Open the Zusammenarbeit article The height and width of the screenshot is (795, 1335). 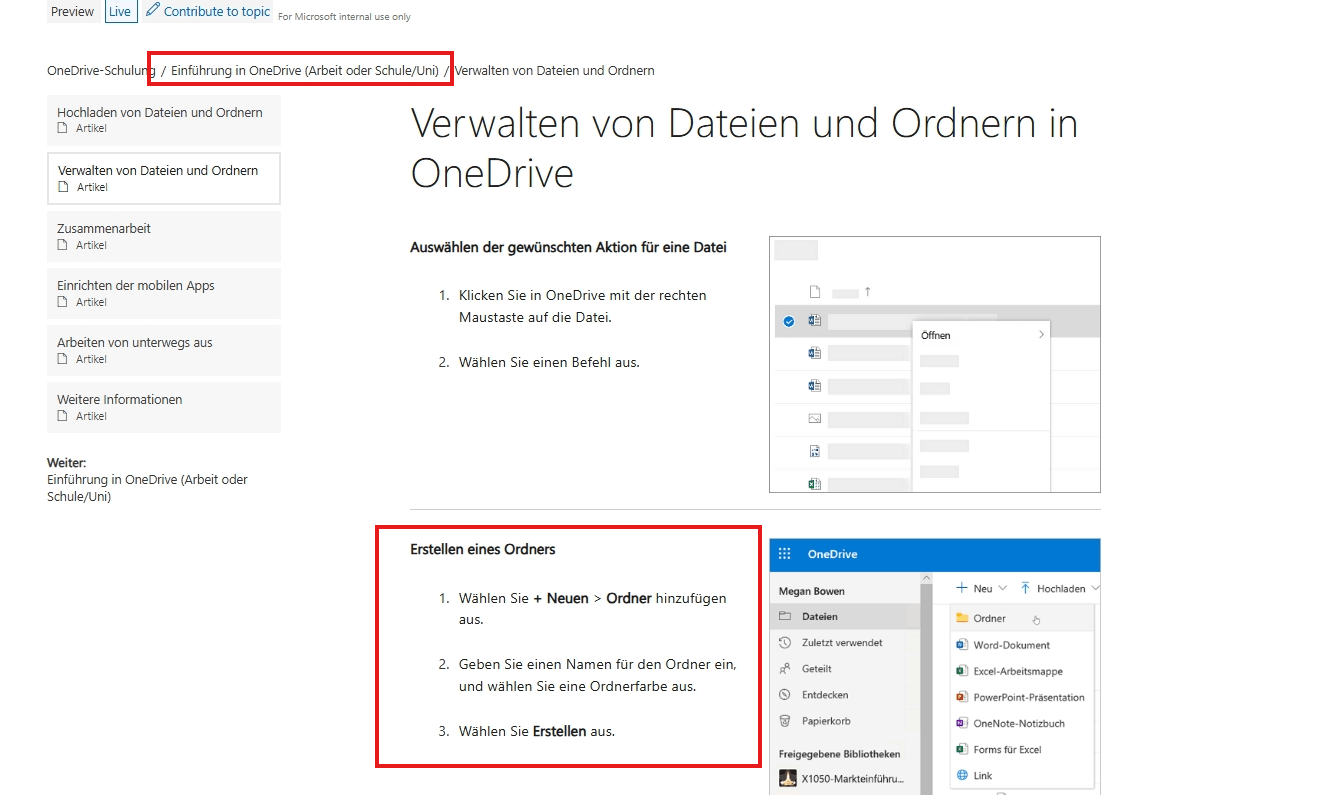pos(164,236)
